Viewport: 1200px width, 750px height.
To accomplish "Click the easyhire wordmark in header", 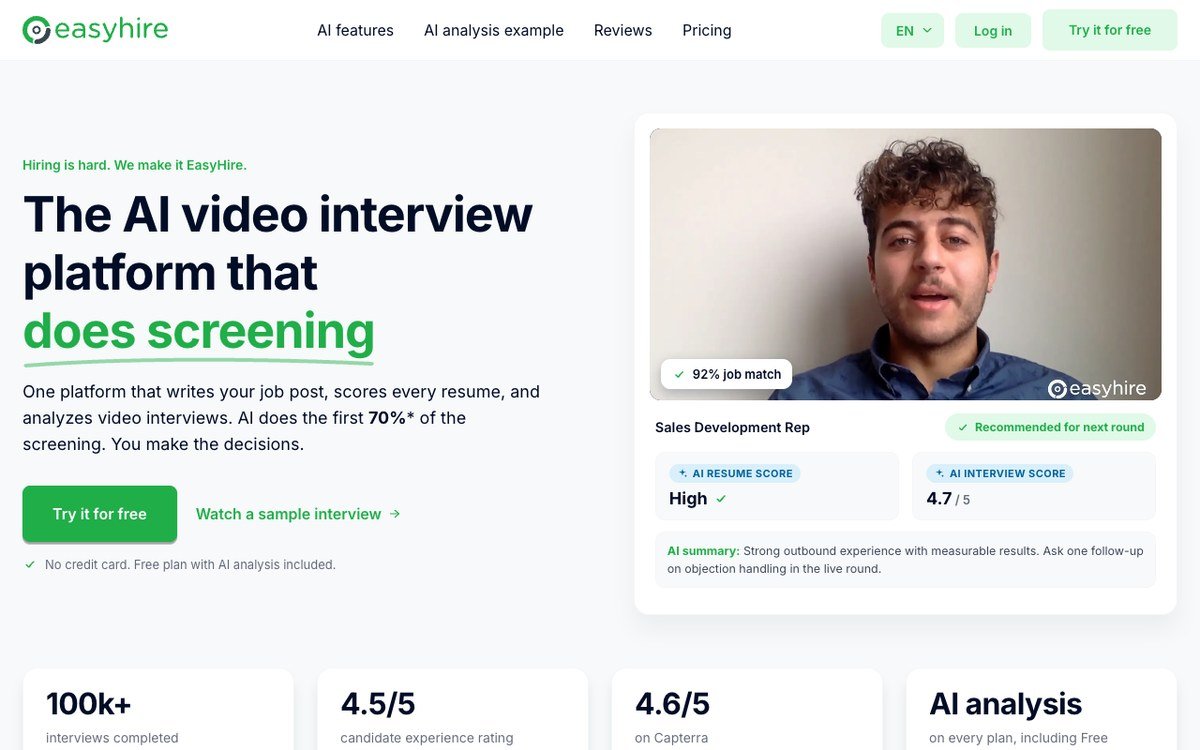I will pyautogui.click(x=112, y=30).
